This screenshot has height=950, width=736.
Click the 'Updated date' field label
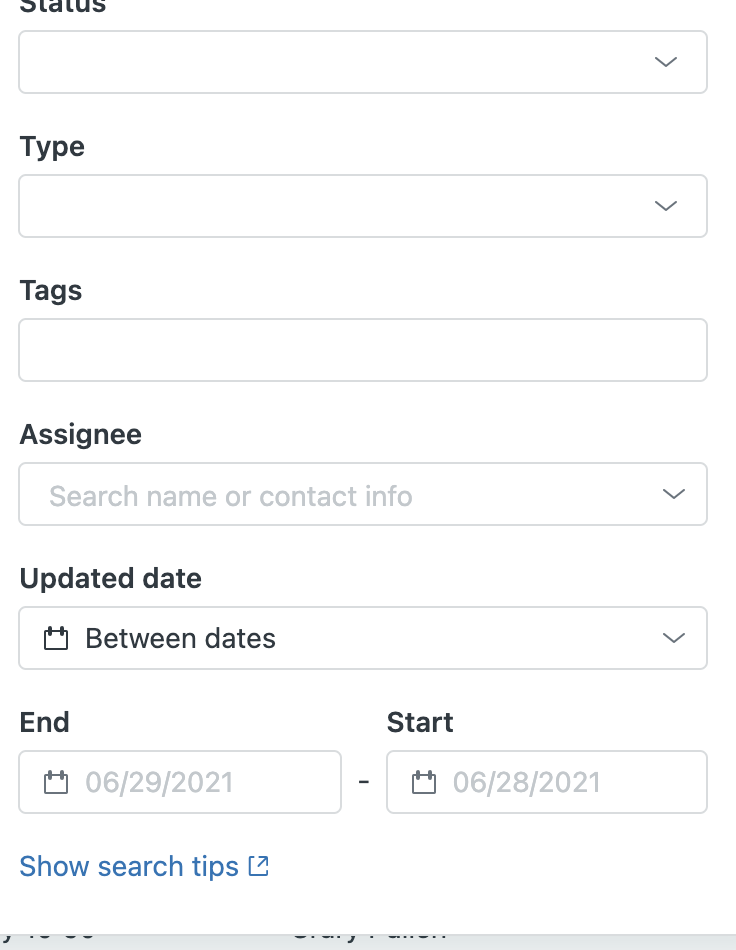click(x=110, y=578)
